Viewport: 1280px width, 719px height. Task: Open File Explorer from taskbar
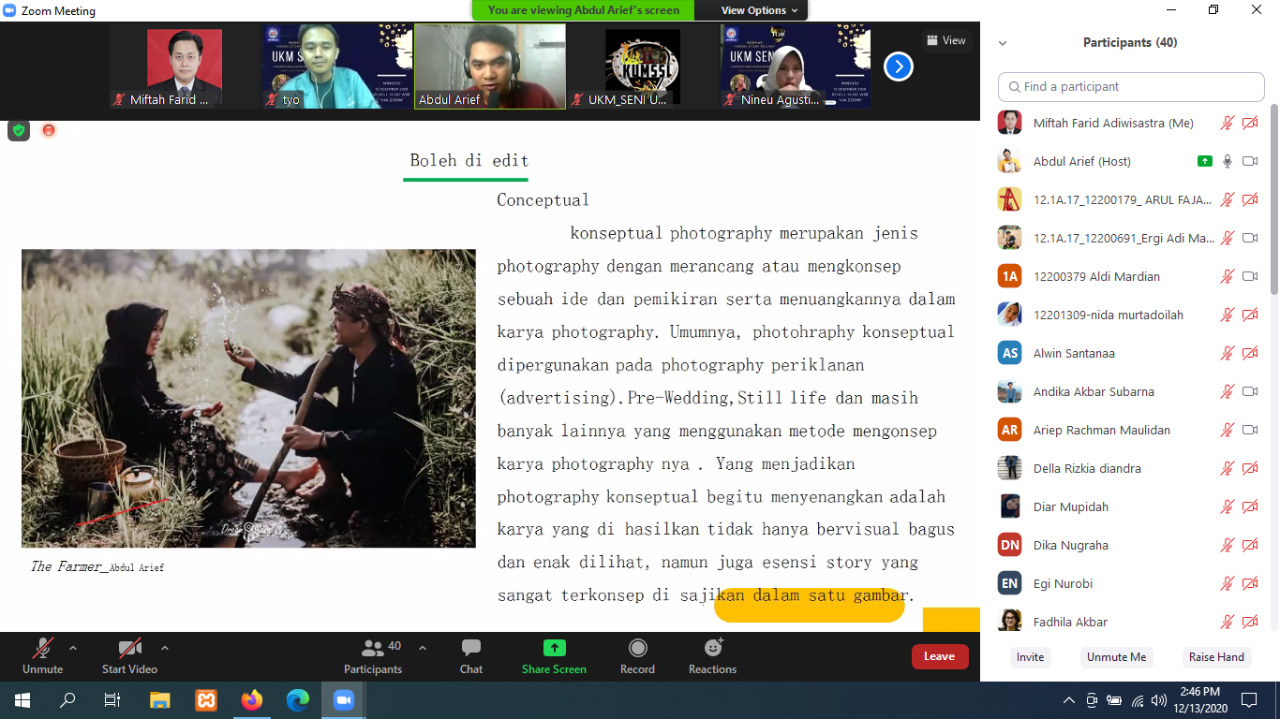pos(160,700)
